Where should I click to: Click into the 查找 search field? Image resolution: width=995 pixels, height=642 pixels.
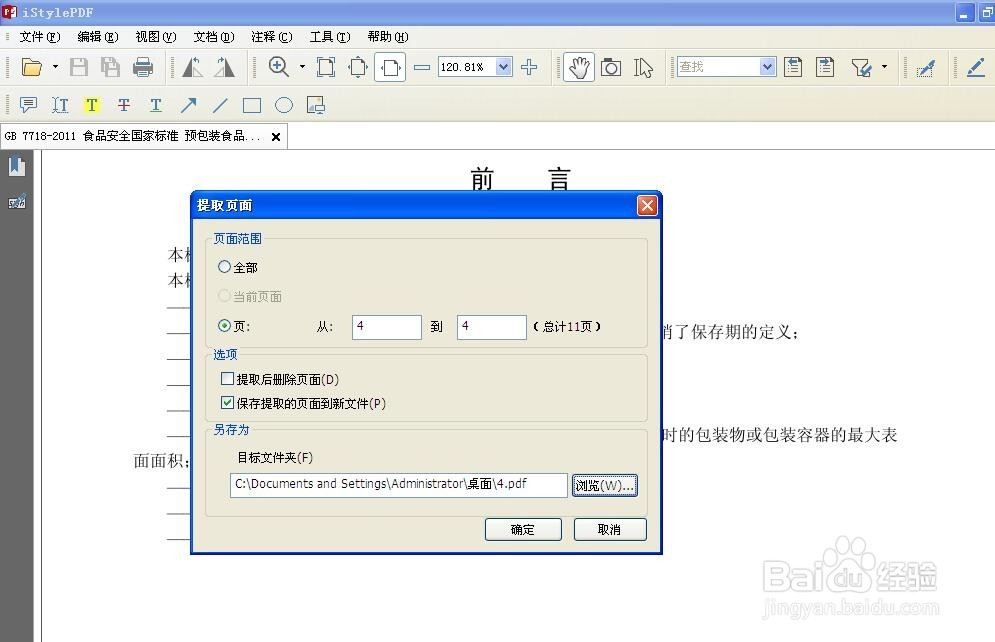tap(718, 67)
